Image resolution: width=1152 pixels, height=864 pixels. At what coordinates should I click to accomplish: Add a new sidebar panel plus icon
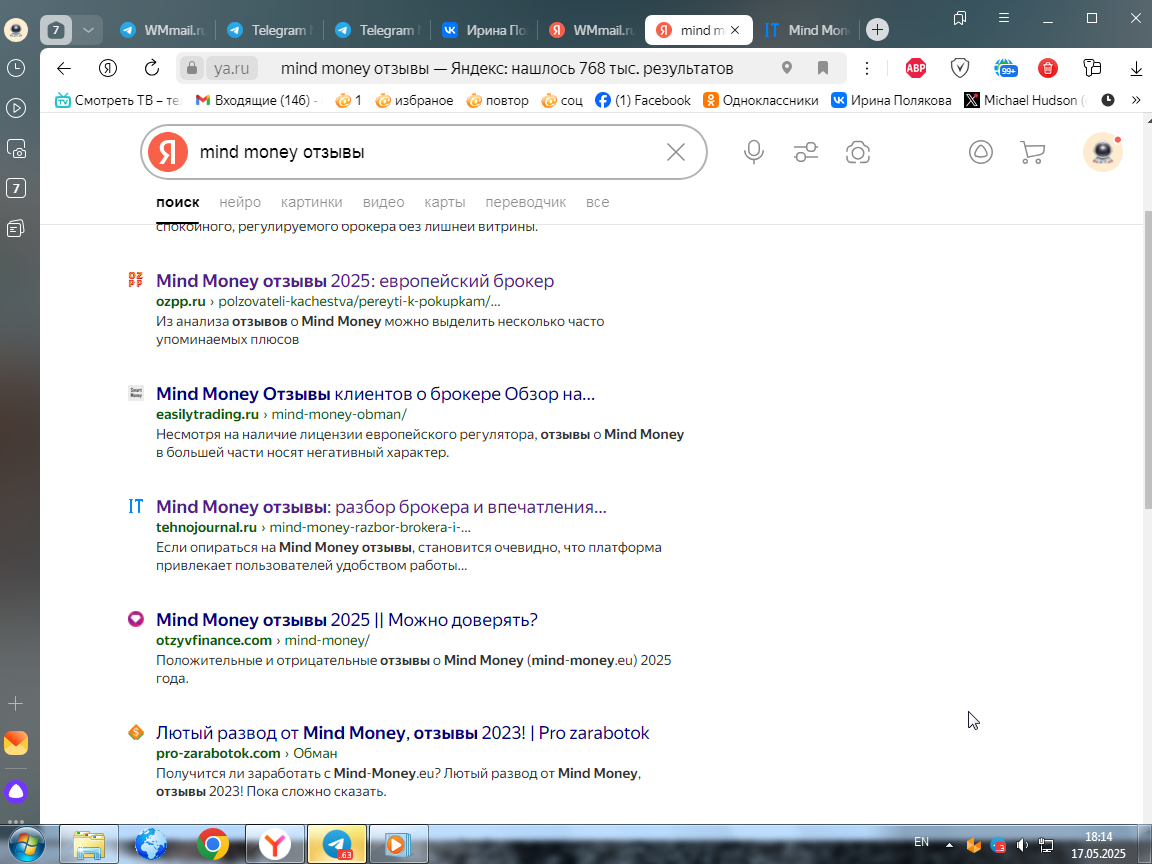15,703
